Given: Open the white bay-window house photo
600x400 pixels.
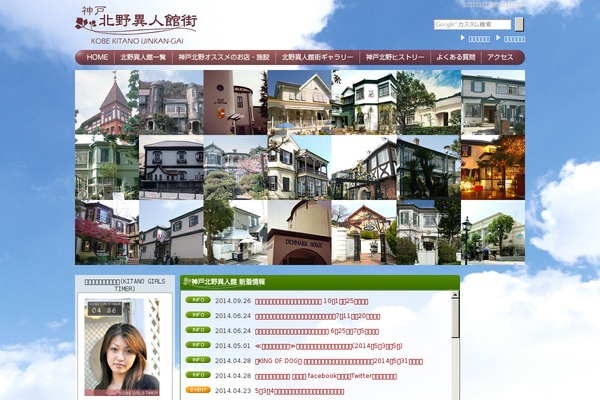Looking at the screenshot, I should click(x=429, y=232).
